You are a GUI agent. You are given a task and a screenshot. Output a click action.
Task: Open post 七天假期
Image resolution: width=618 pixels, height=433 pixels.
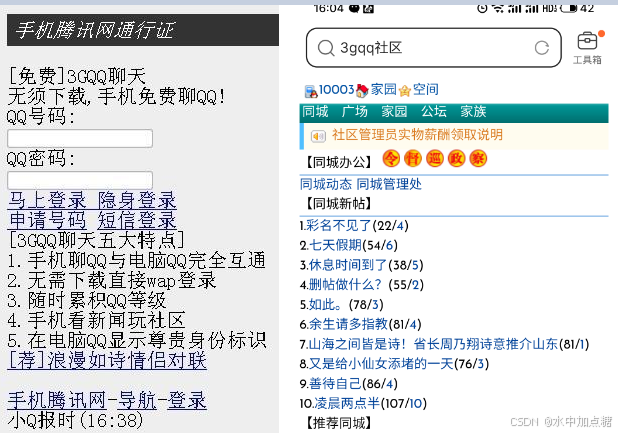[x=335, y=245]
